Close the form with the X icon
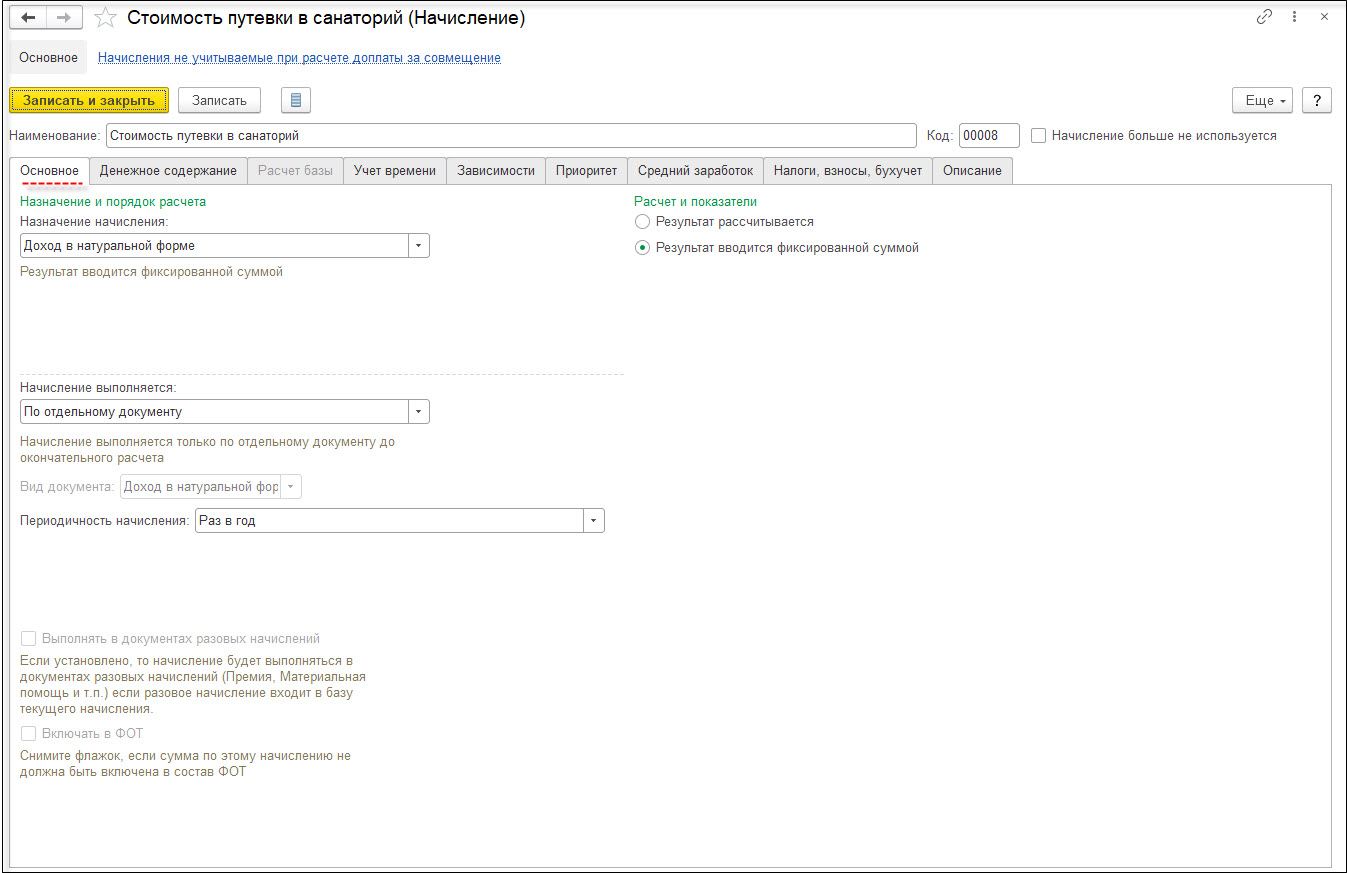This screenshot has width=1347, height=873. coord(1324,17)
